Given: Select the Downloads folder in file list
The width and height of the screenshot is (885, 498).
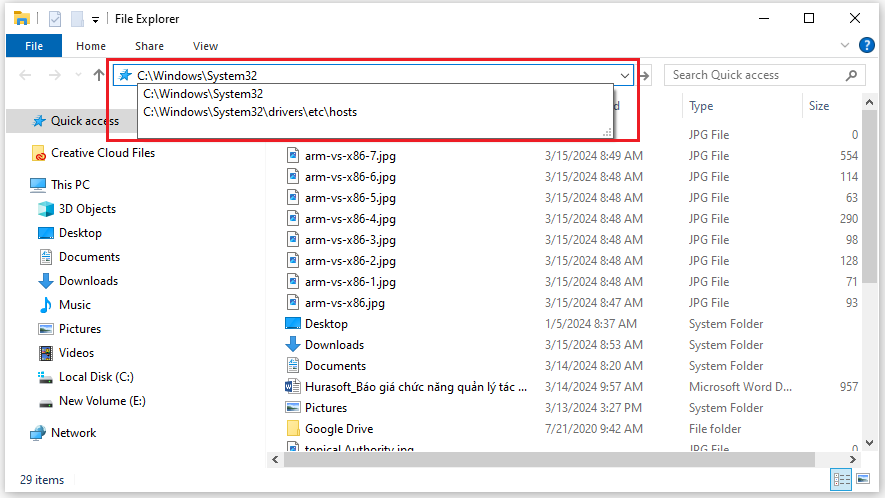Looking at the screenshot, I should [x=334, y=344].
